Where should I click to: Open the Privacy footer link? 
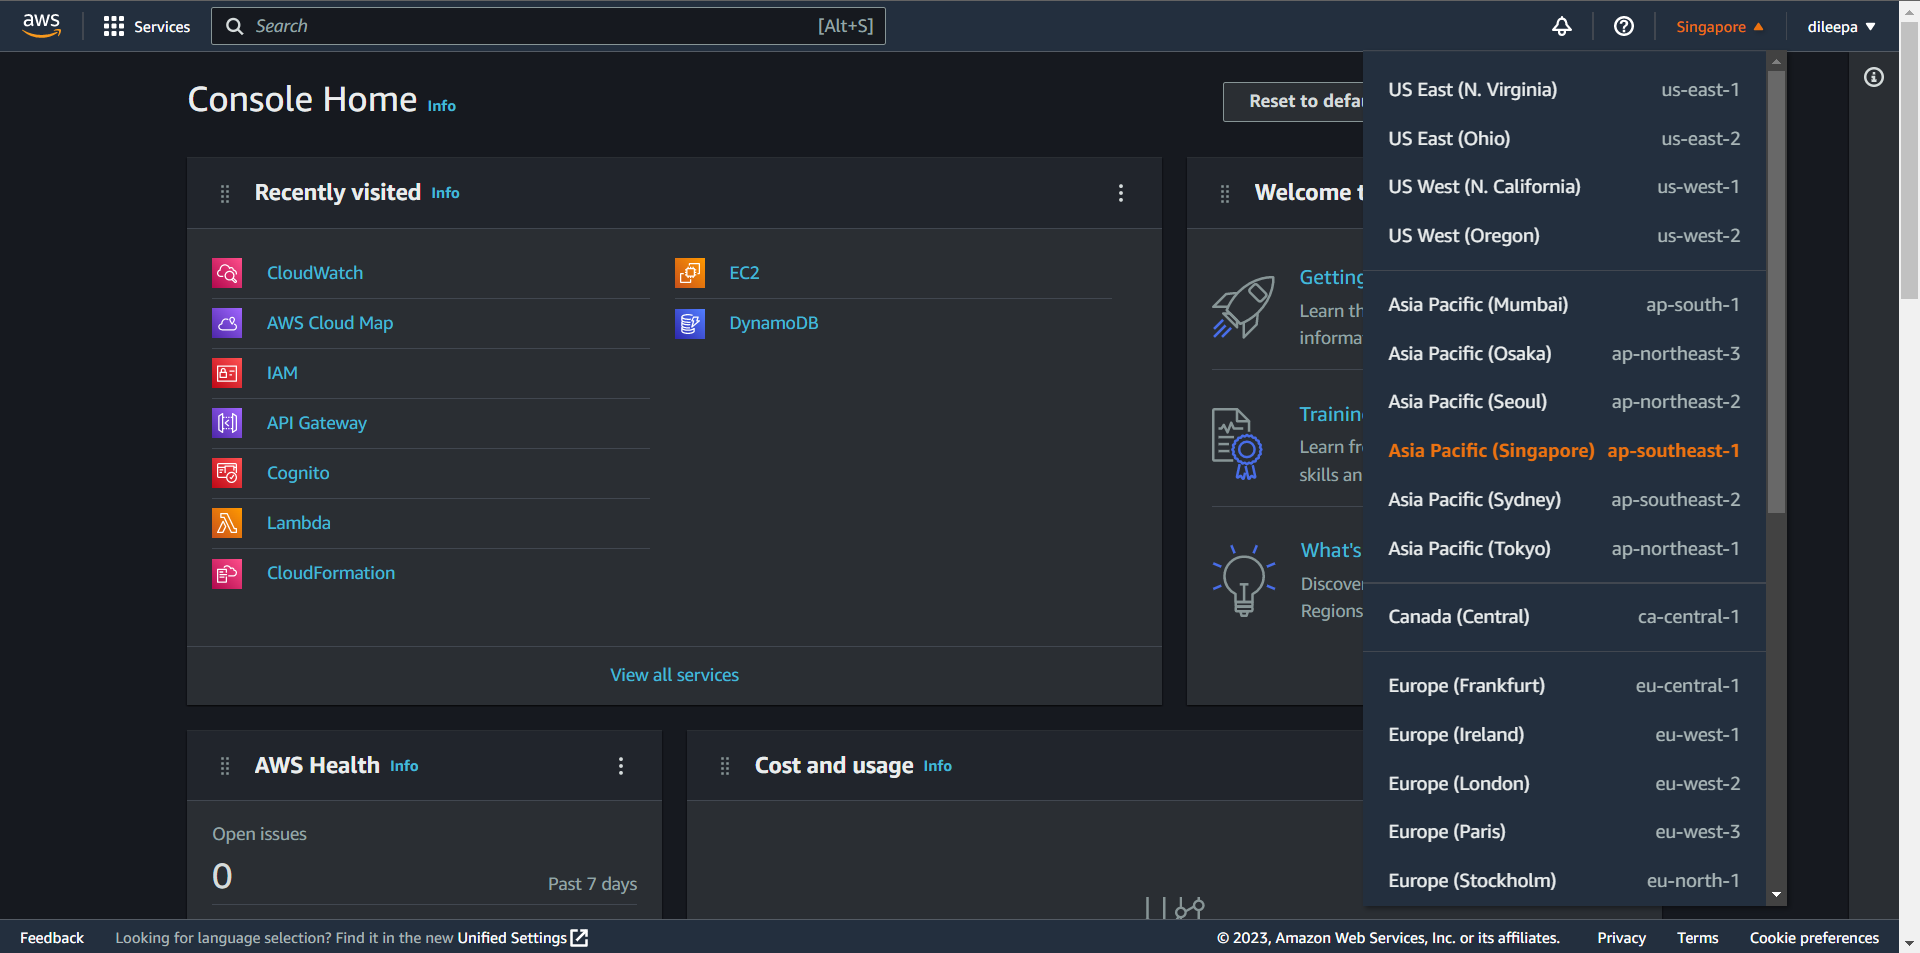point(1622,938)
